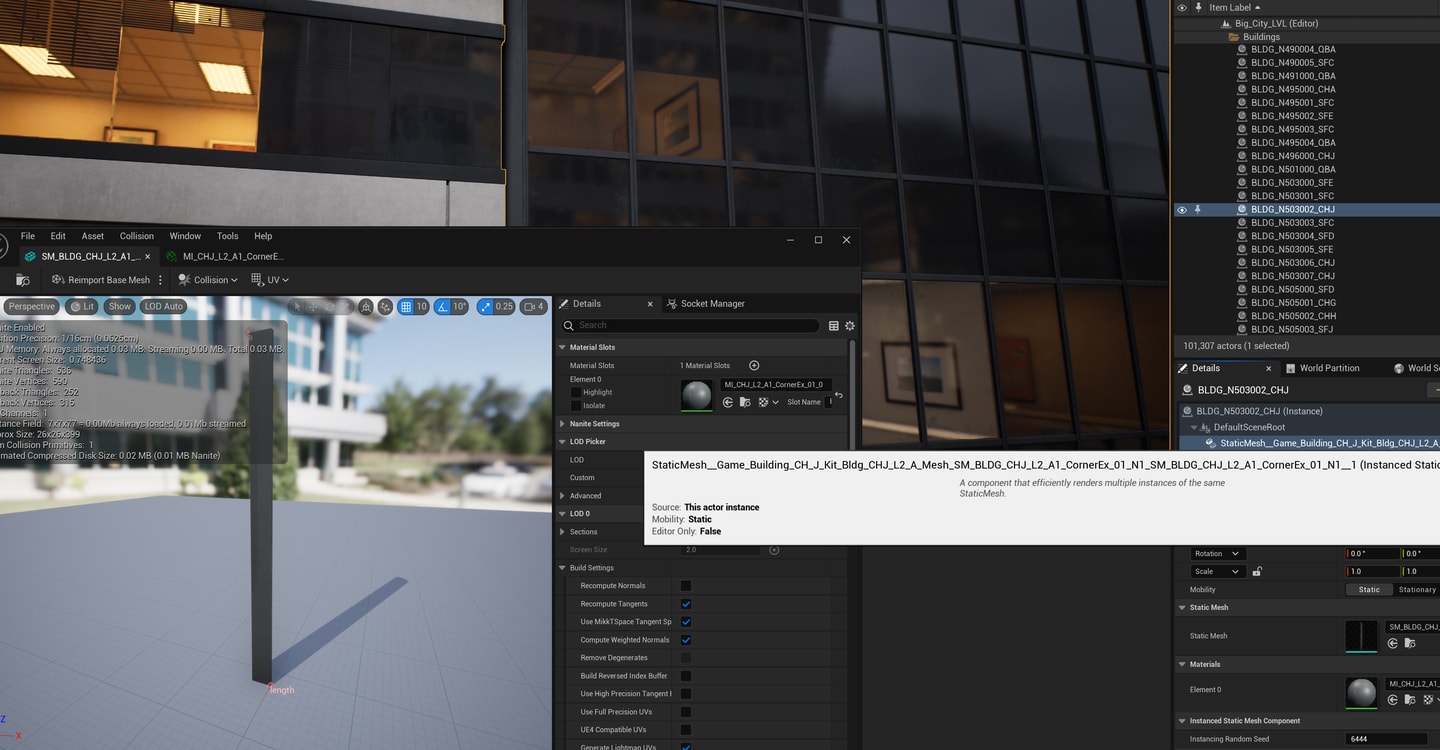Enable Recompute Normals checkbox
This screenshot has width=1440, height=750.
click(686, 586)
